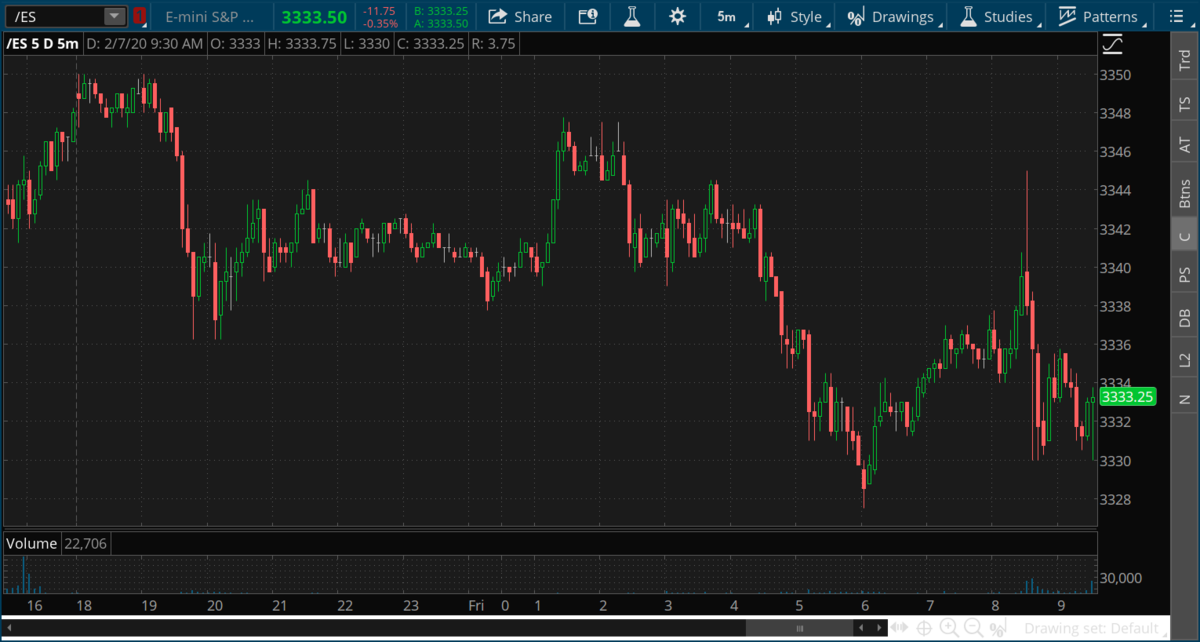Open the Drawings menu
The height and width of the screenshot is (642, 1200).
[x=892, y=16]
